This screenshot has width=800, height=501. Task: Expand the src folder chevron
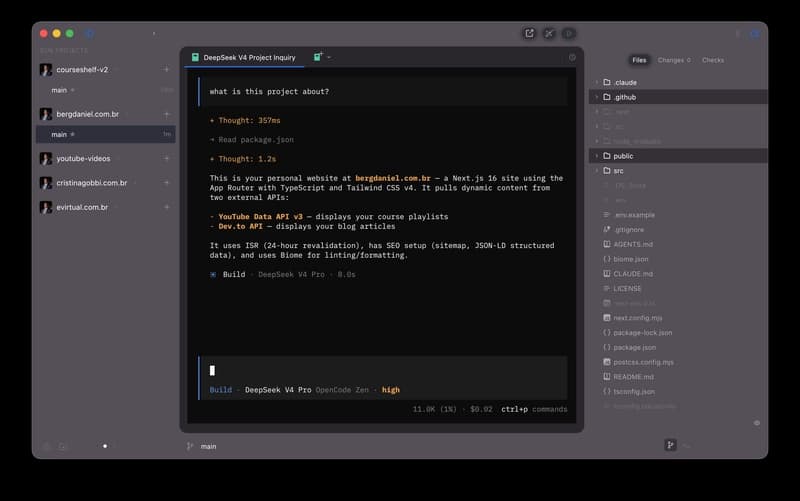pos(596,170)
